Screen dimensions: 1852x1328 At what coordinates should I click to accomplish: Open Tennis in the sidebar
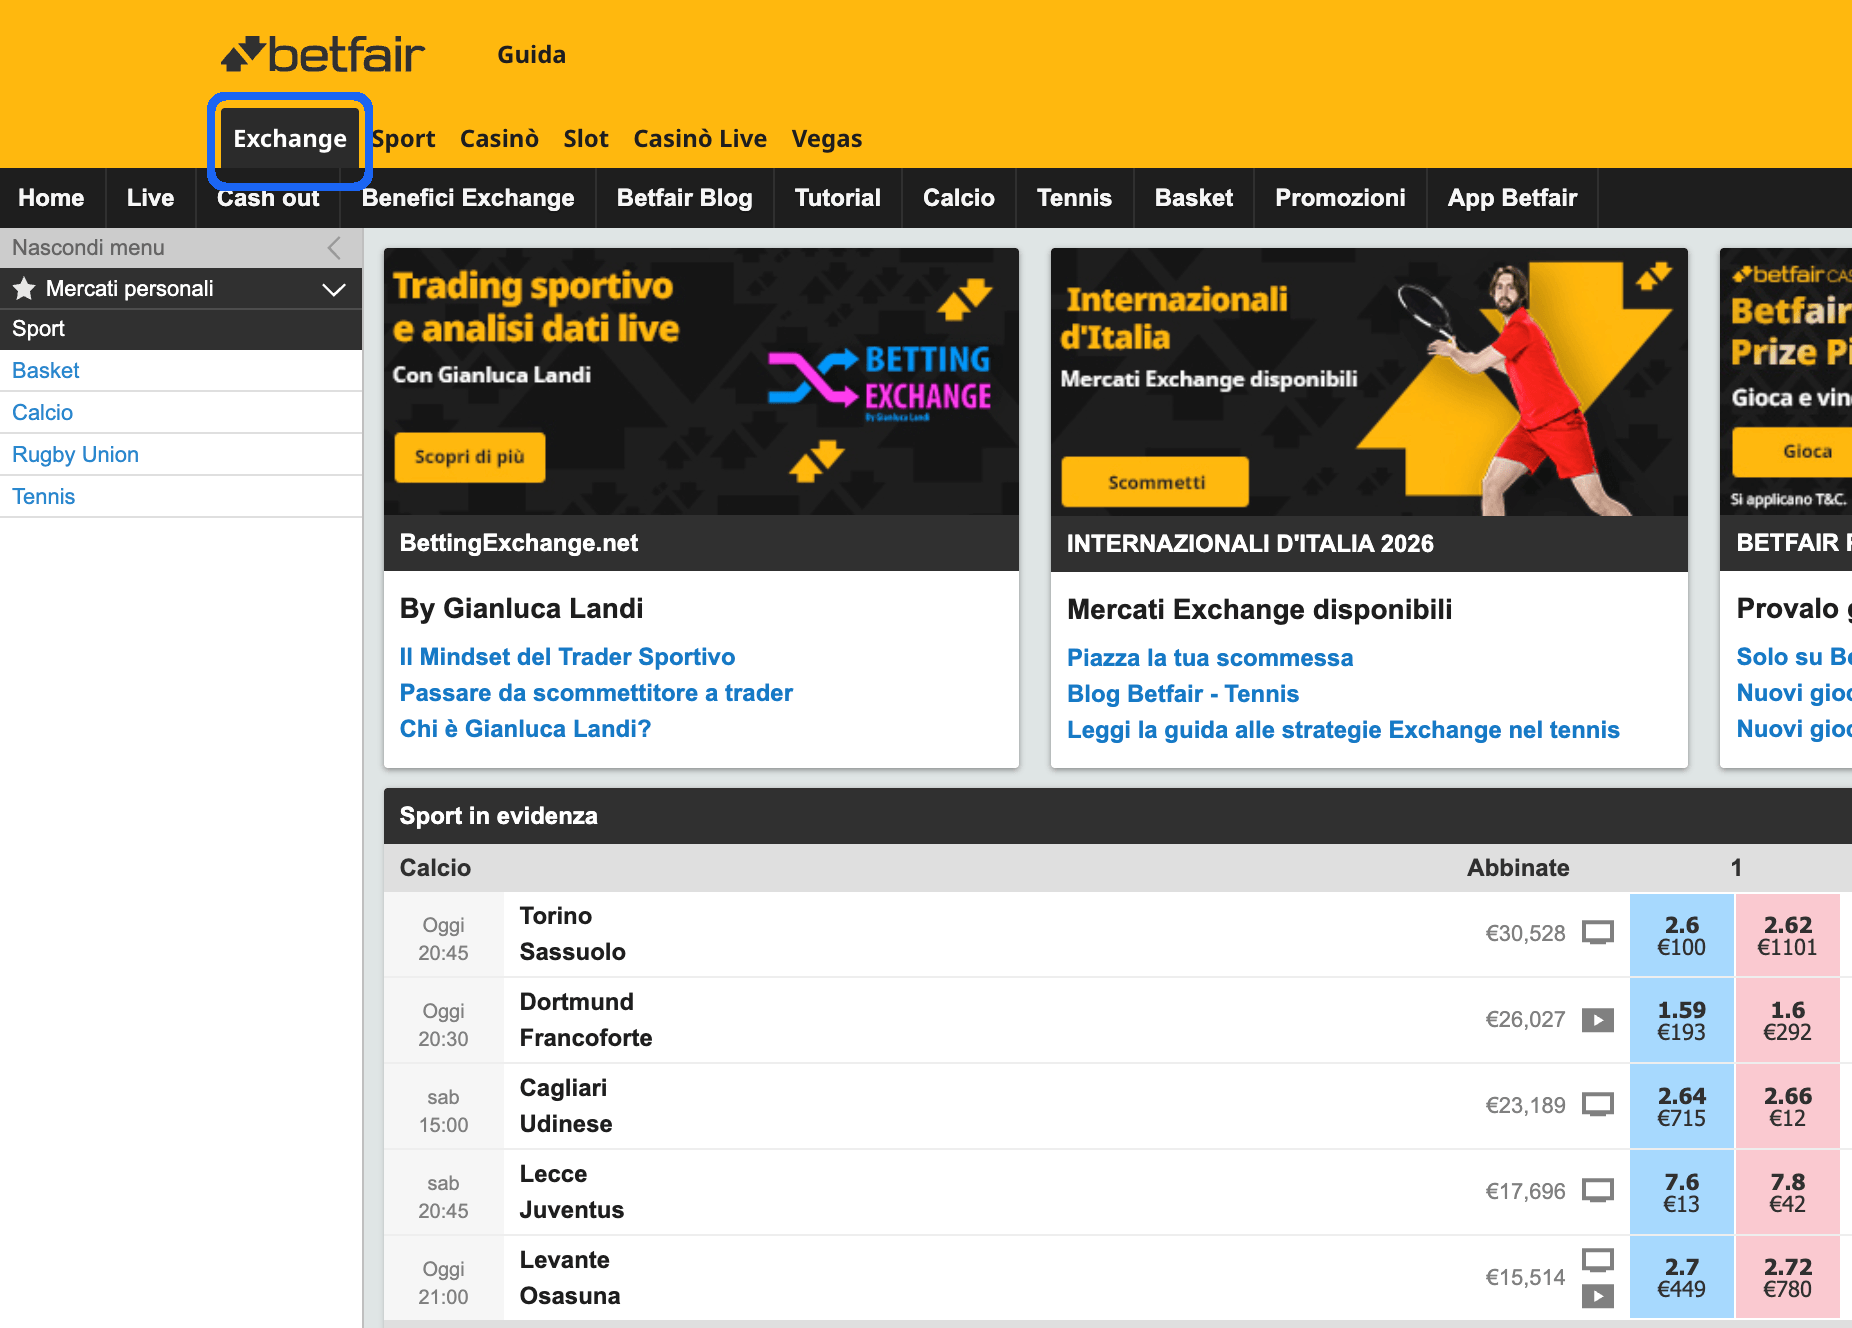181,497
